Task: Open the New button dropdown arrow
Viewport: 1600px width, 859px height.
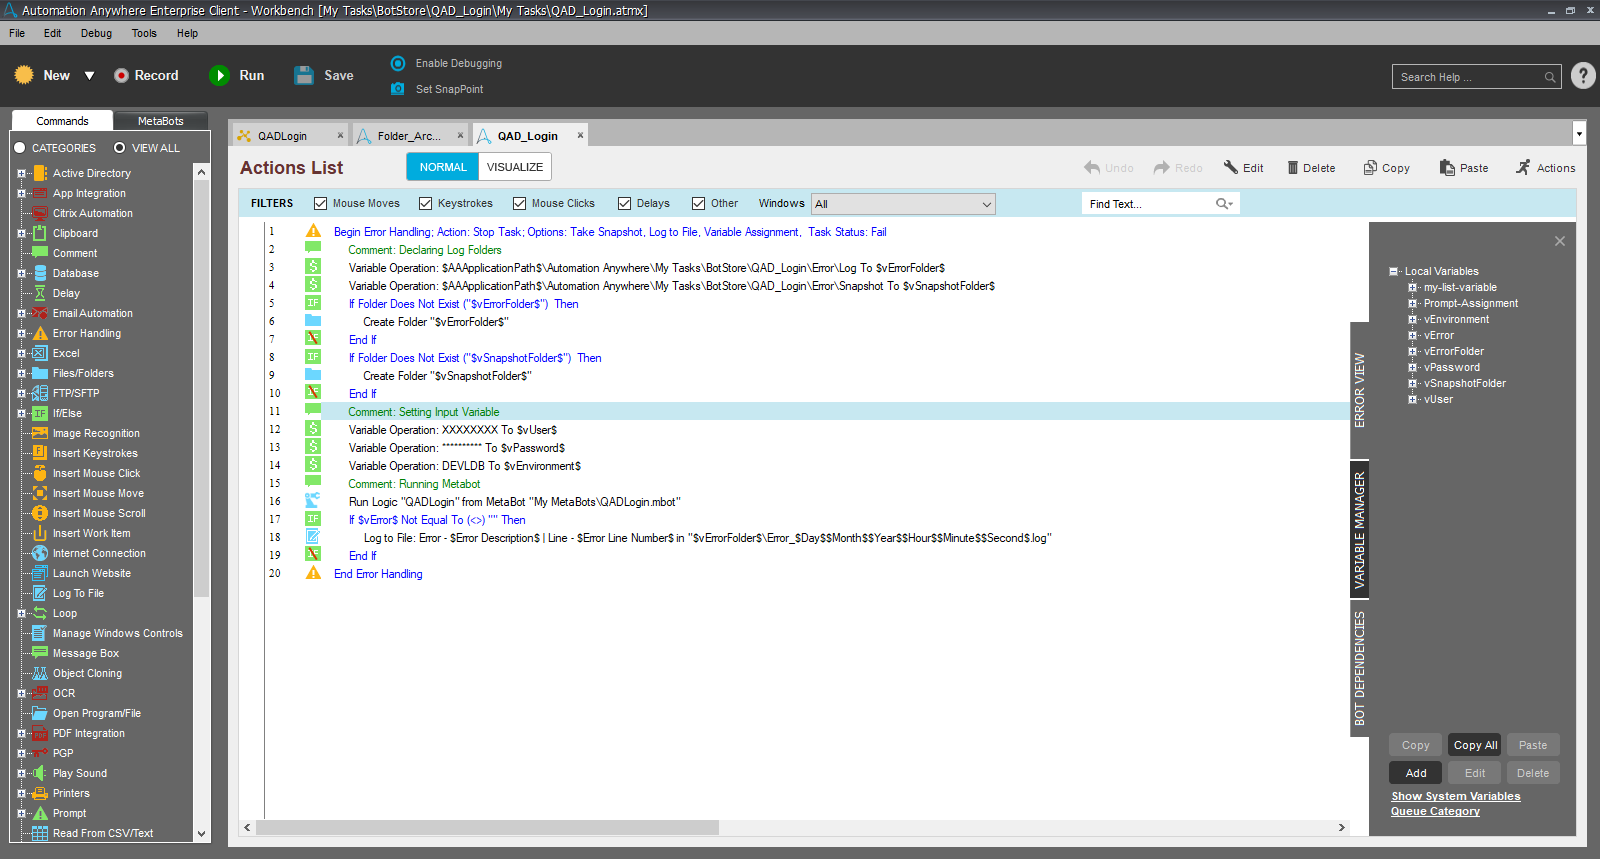Action: click(89, 76)
